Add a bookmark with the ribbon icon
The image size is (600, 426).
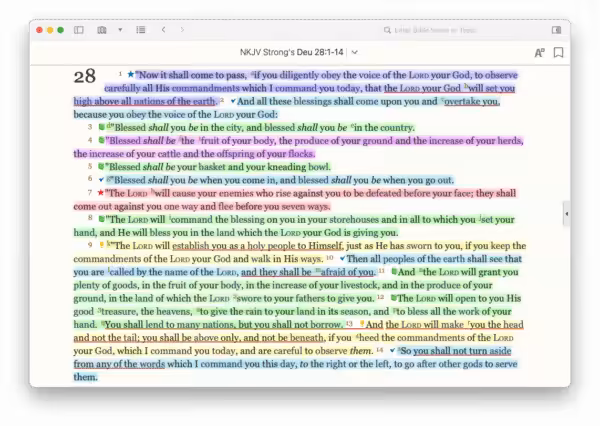pyautogui.click(x=559, y=52)
